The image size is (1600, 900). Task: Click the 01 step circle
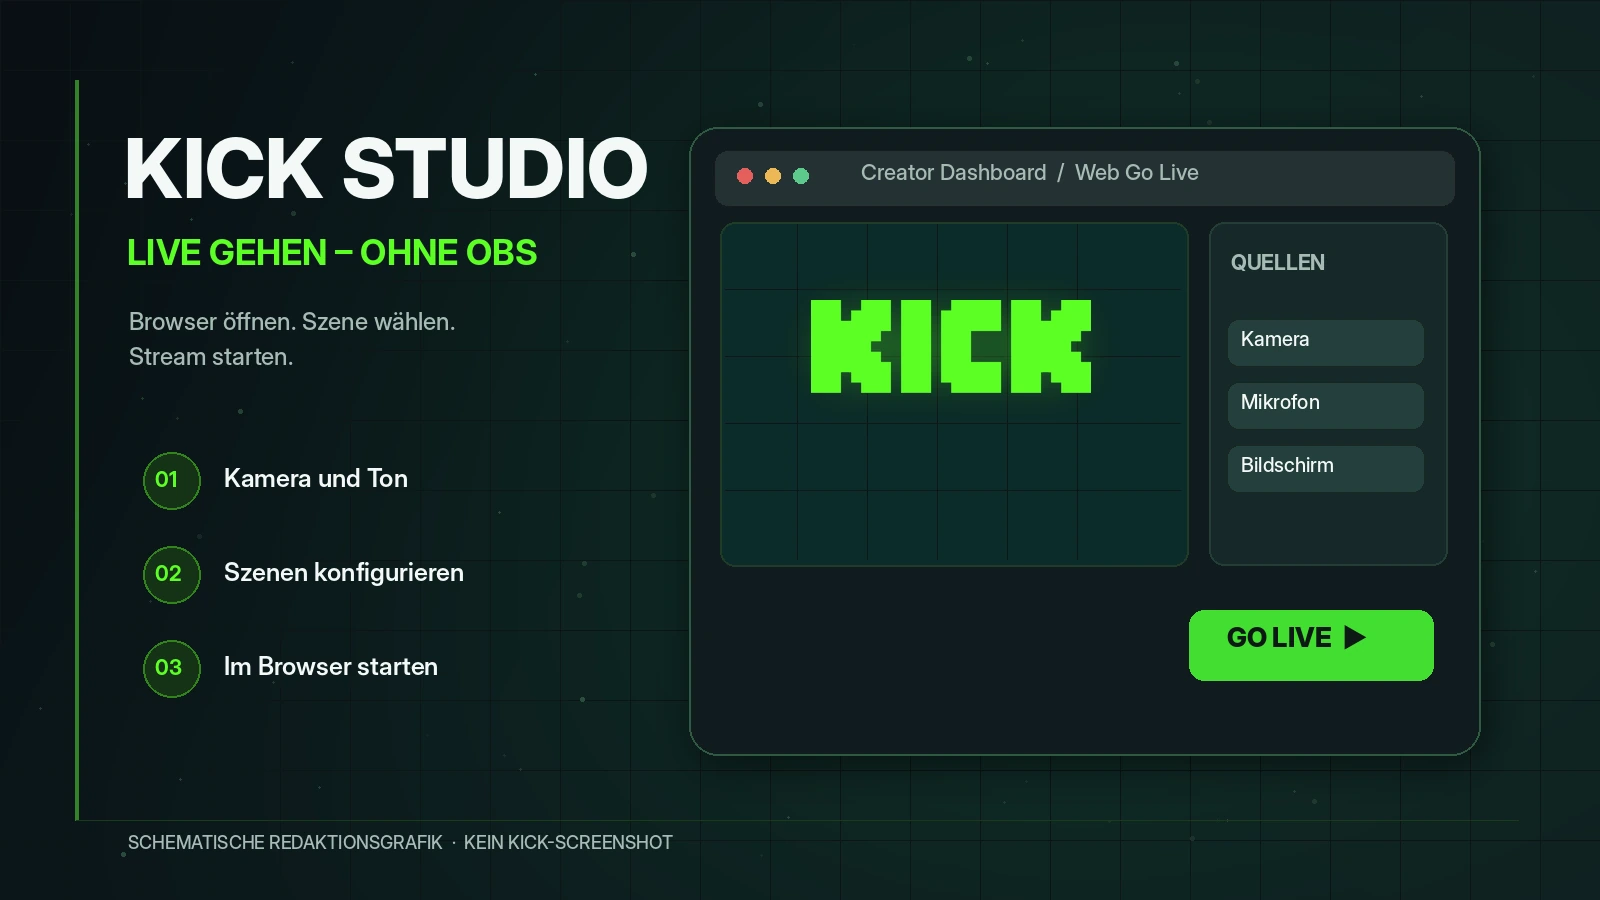tap(172, 481)
